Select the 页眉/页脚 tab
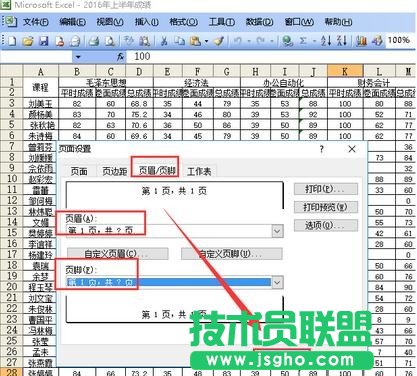Viewport: 417px width, 376px height. click(157, 170)
